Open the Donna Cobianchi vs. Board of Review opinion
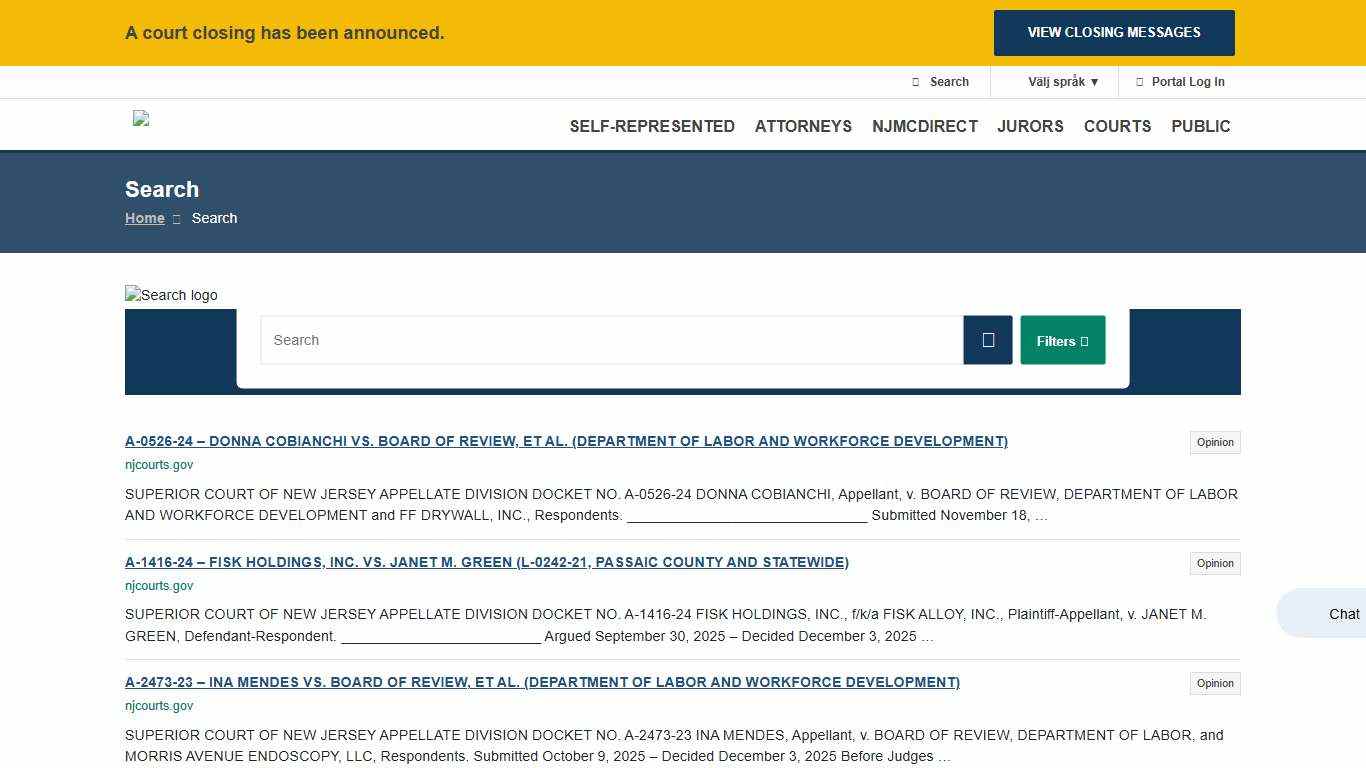1366x768 pixels. 566,441
